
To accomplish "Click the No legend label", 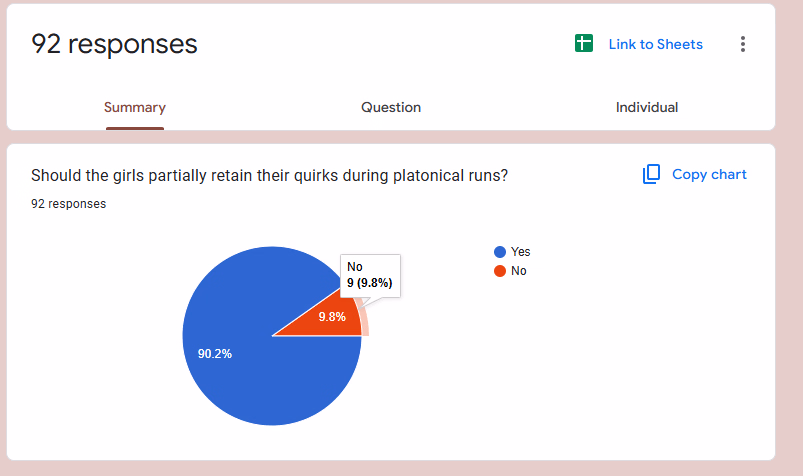I will coord(518,271).
